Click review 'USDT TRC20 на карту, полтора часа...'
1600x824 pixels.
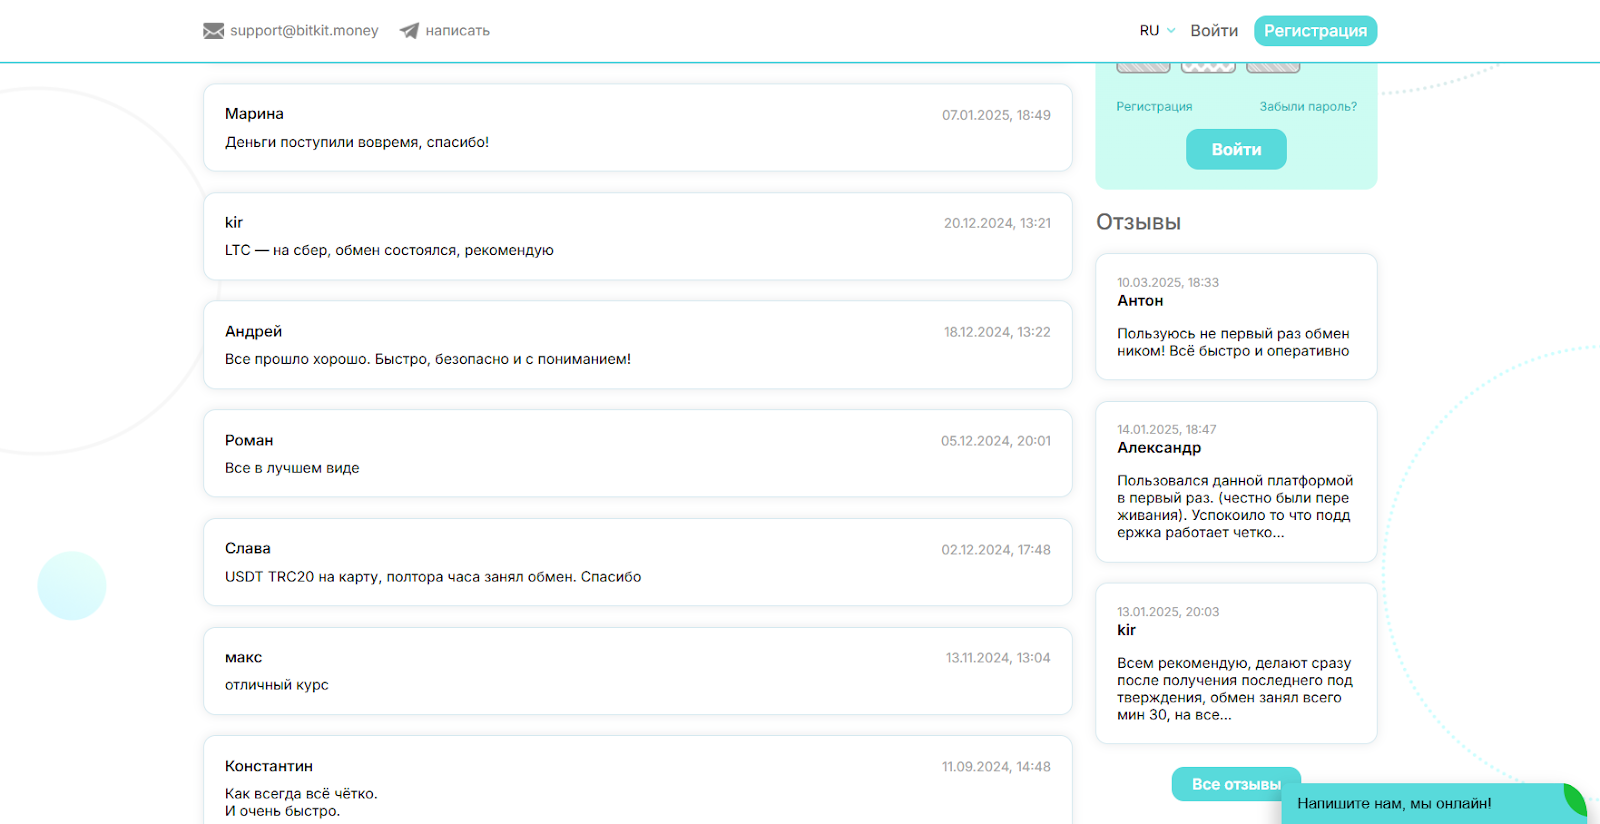433,577
